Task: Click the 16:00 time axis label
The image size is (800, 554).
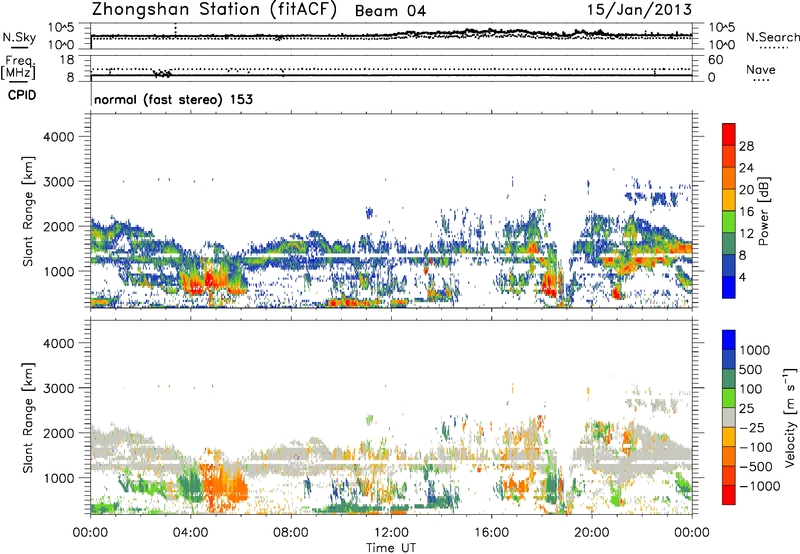Action: pos(491,533)
